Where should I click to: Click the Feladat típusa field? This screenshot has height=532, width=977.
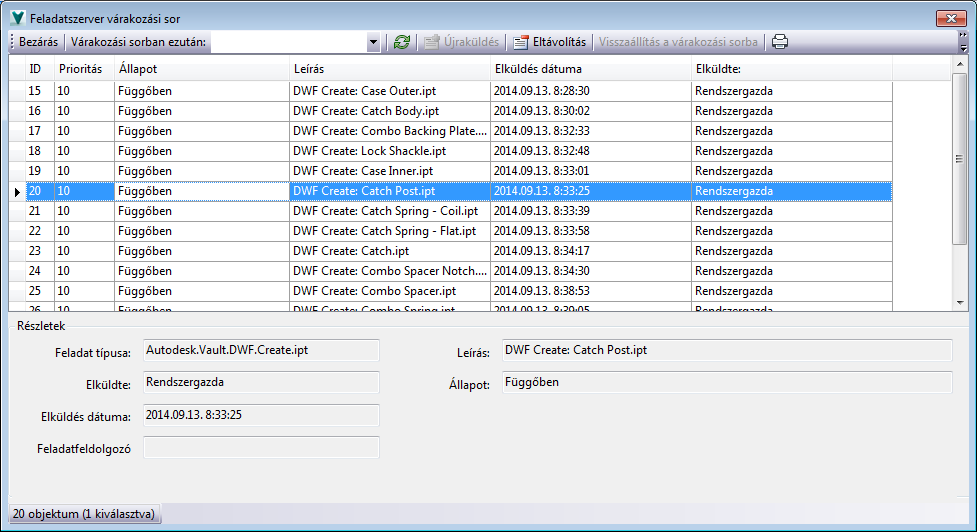point(261,350)
